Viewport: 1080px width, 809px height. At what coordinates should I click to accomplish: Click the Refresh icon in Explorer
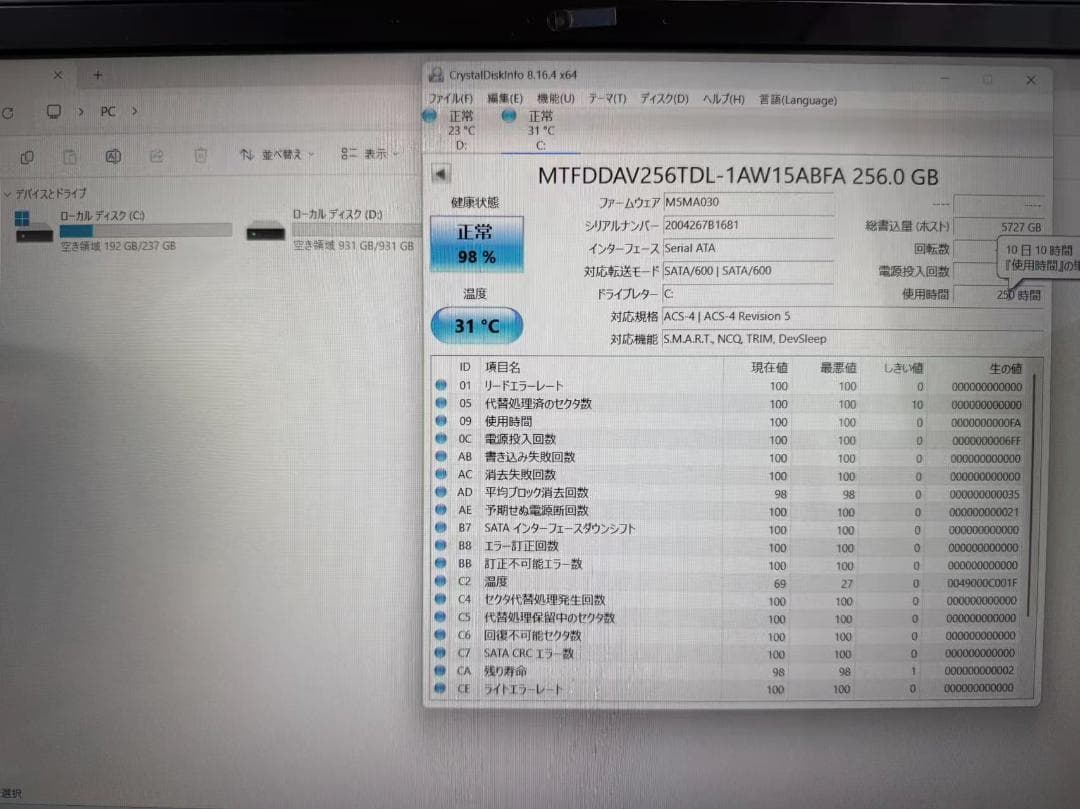pos(9,111)
